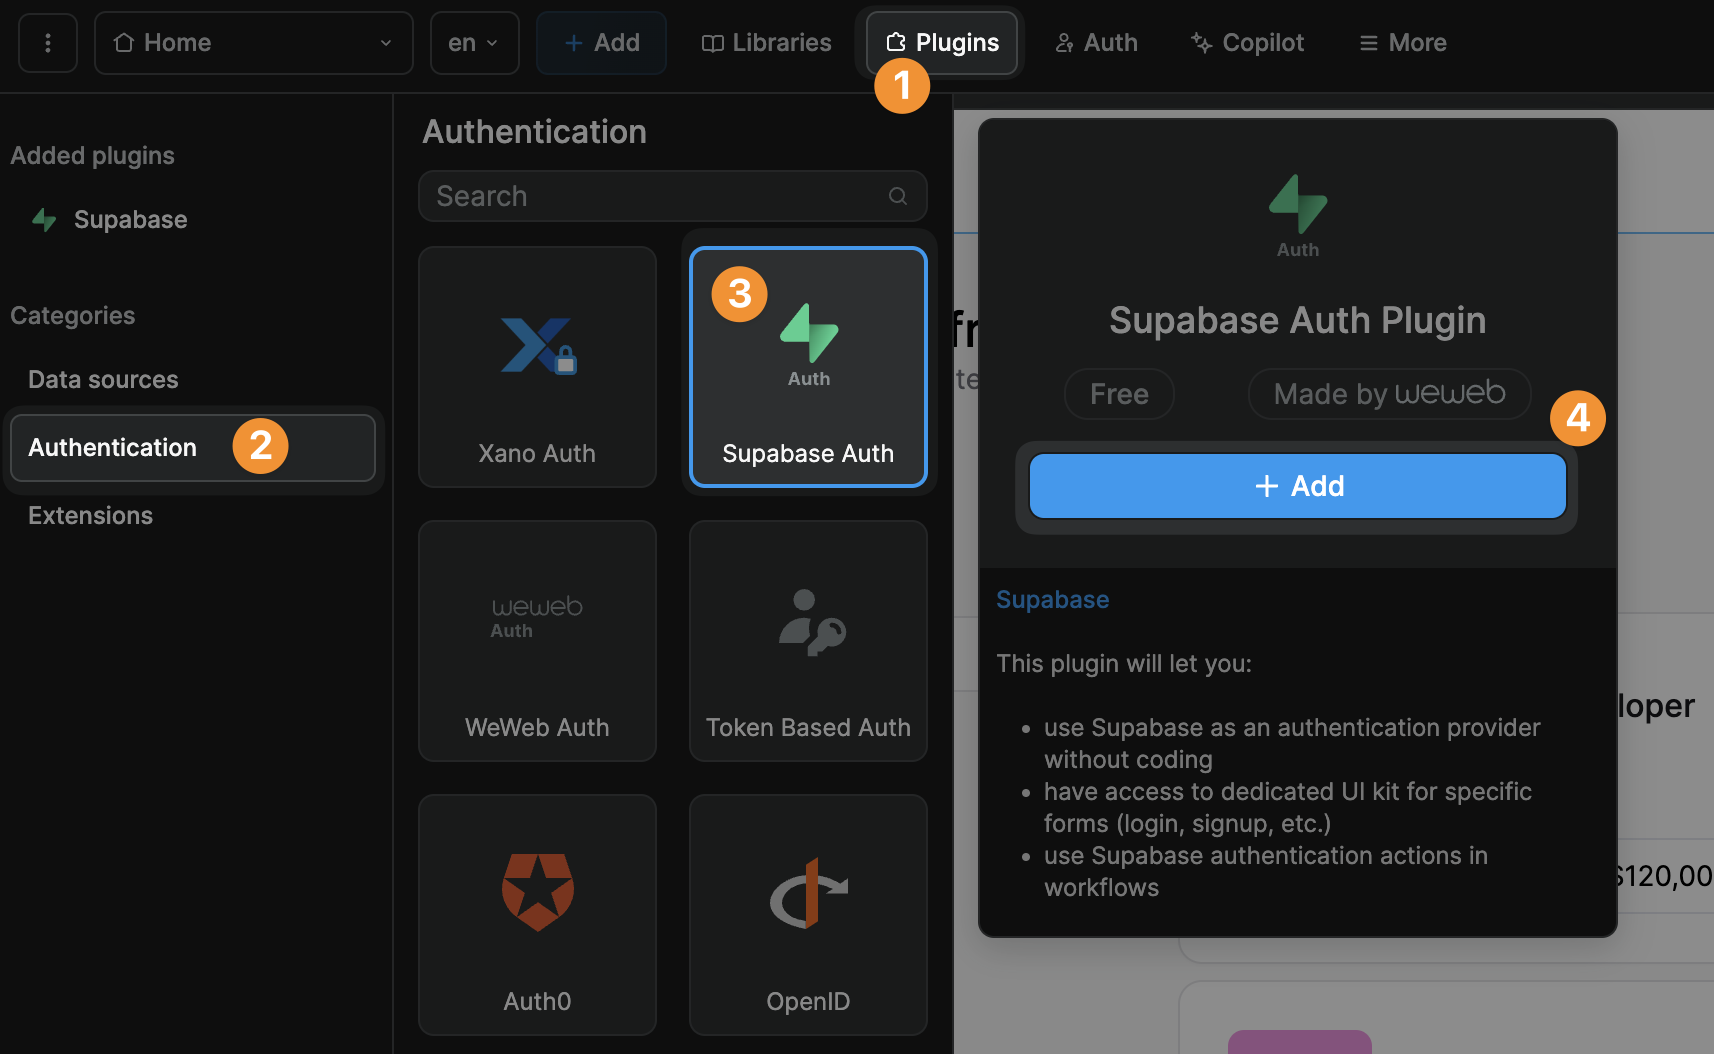Screen dimensions: 1714x1054
Task: Select the Authentication category
Action: pyautogui.click(x=111, y=447)
